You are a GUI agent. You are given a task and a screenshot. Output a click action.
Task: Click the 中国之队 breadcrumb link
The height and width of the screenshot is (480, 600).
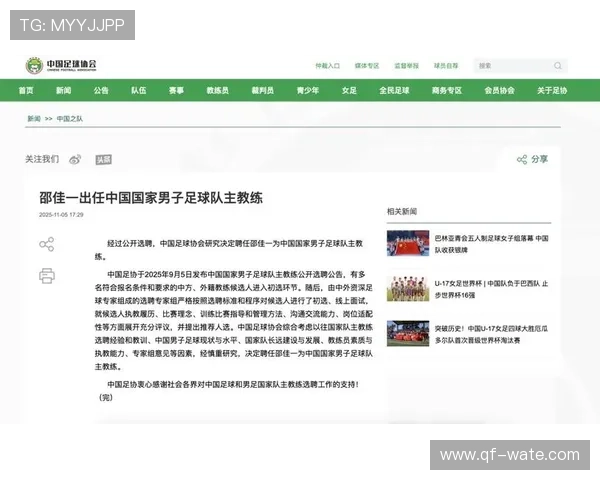coord(70,119)
